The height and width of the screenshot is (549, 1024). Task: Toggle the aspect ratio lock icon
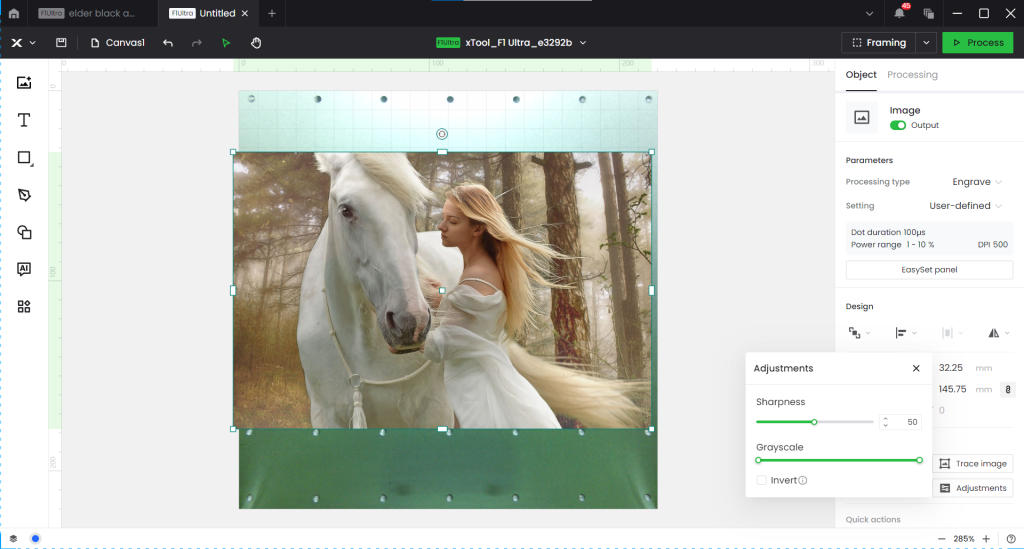(x=1008, y=389)
